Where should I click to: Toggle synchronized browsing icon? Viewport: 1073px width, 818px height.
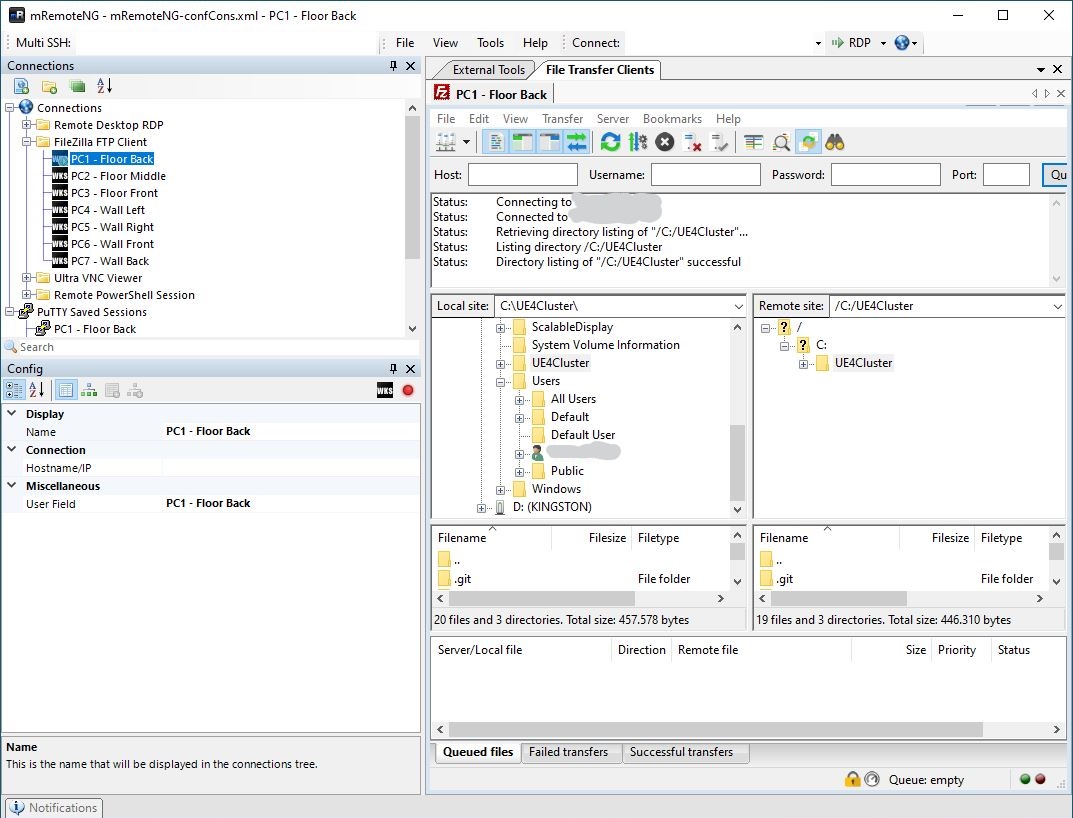coord(808,142)
